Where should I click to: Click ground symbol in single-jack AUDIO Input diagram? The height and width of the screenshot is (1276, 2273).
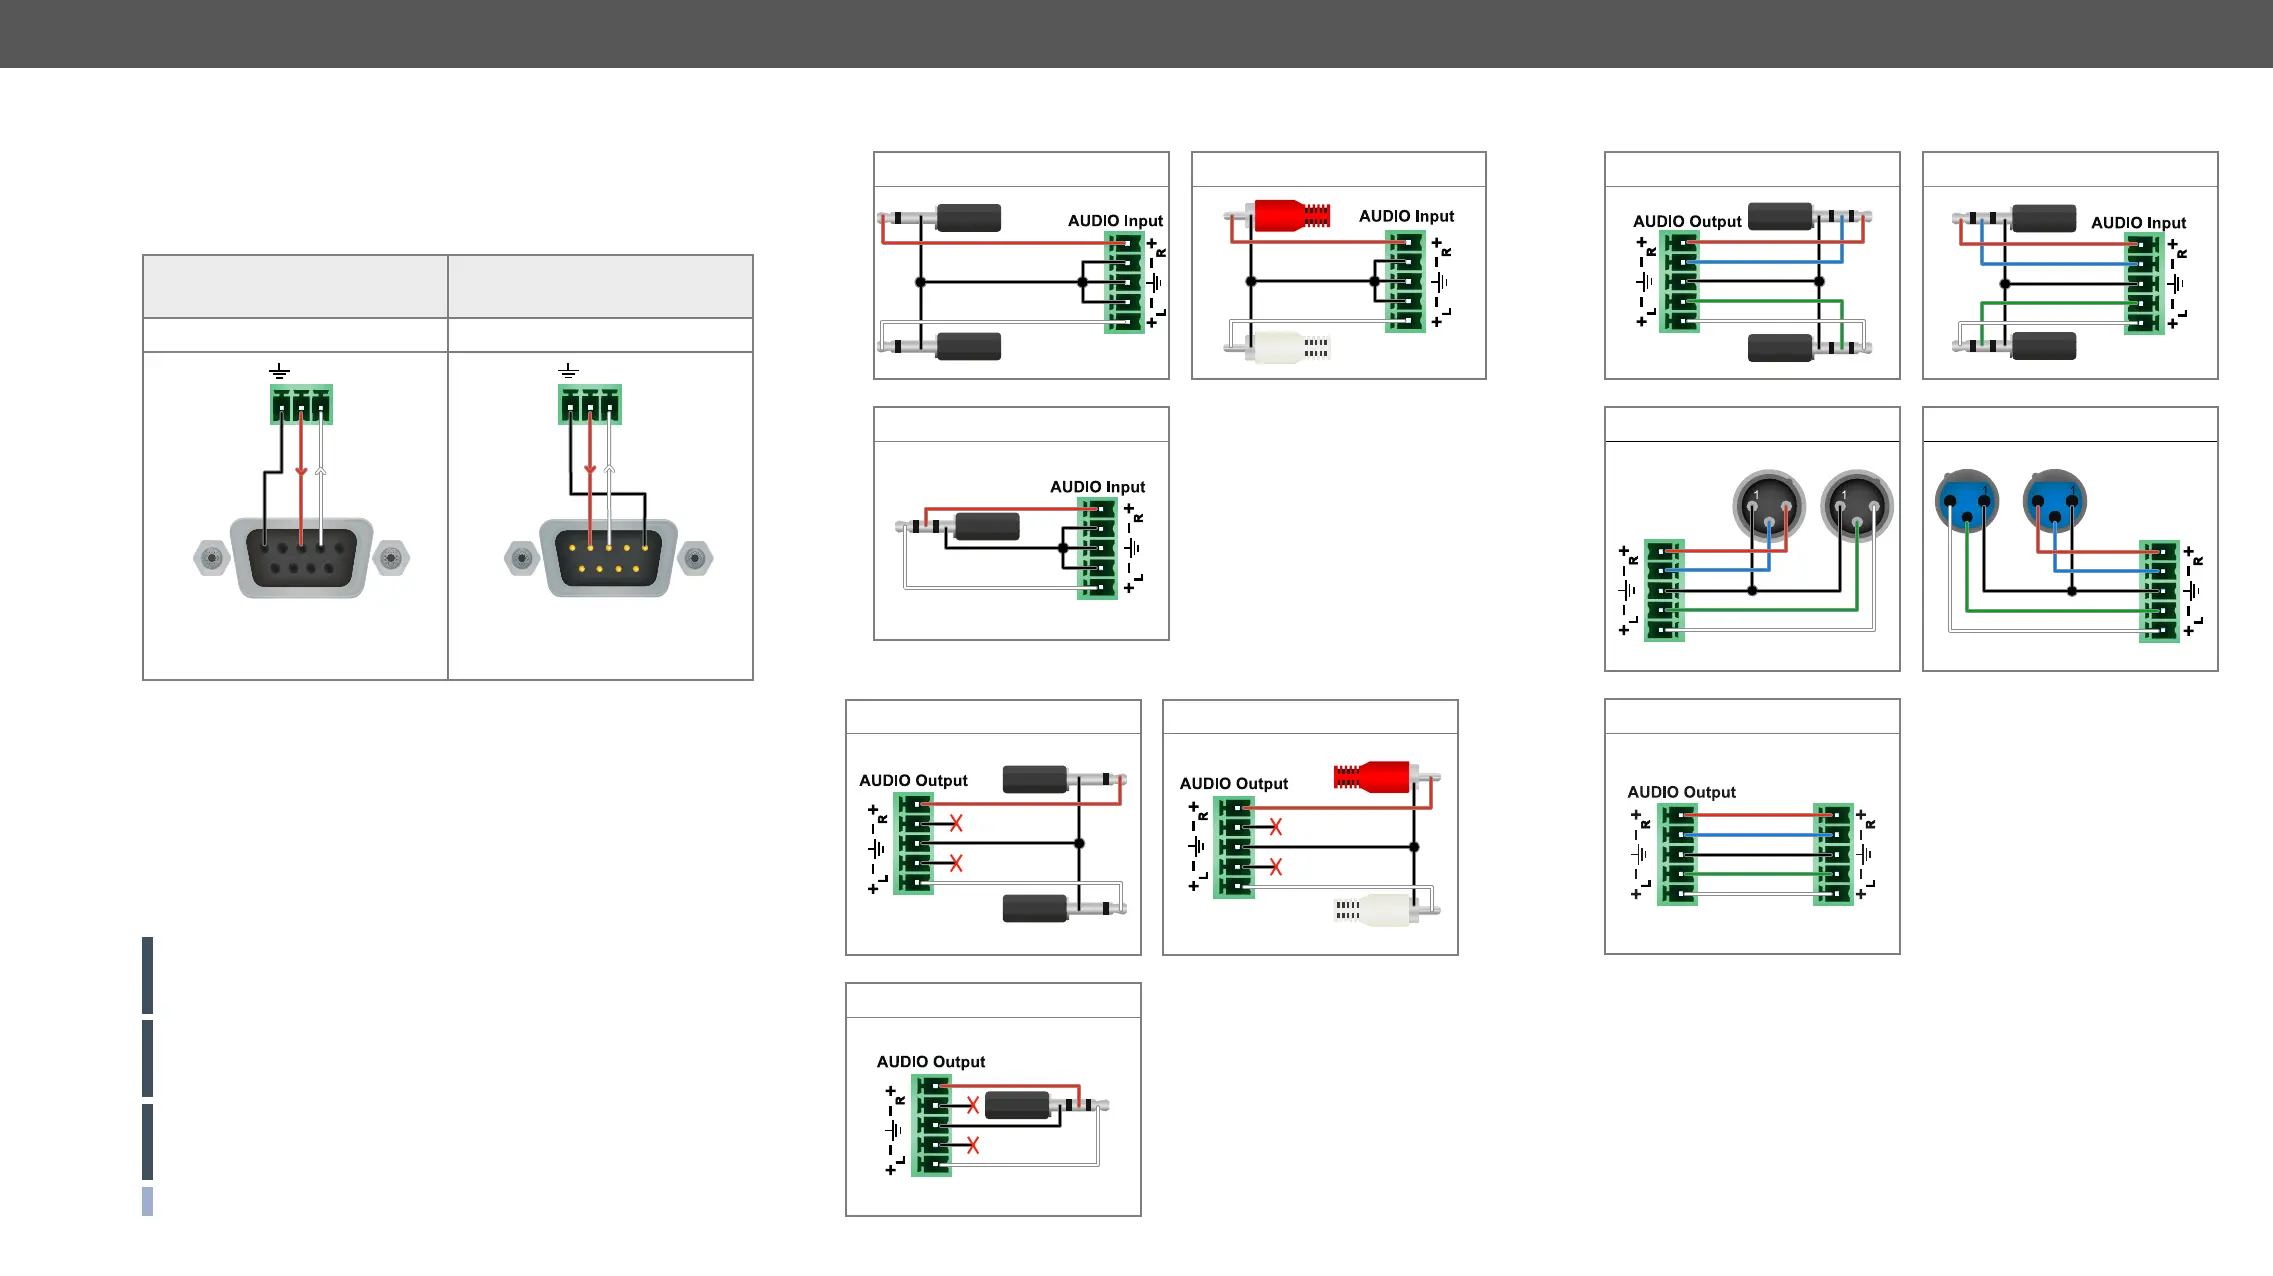coord(1131,548)
